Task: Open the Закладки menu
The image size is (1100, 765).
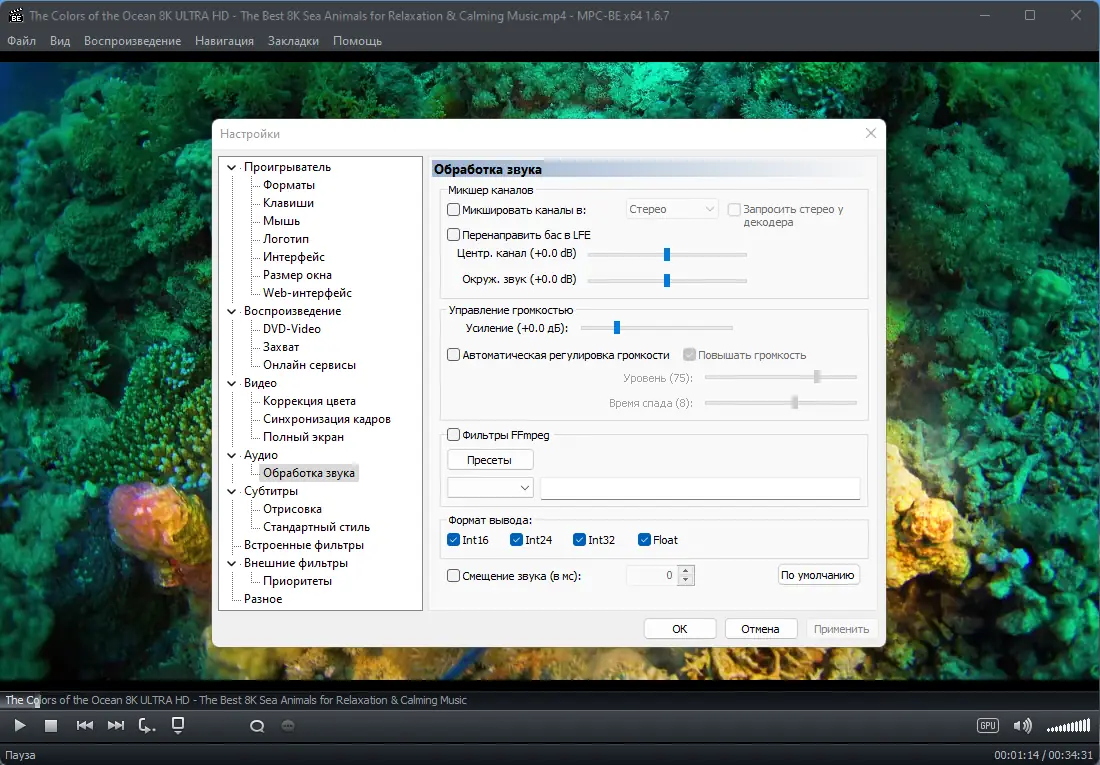Action: [x=293, y=41]
